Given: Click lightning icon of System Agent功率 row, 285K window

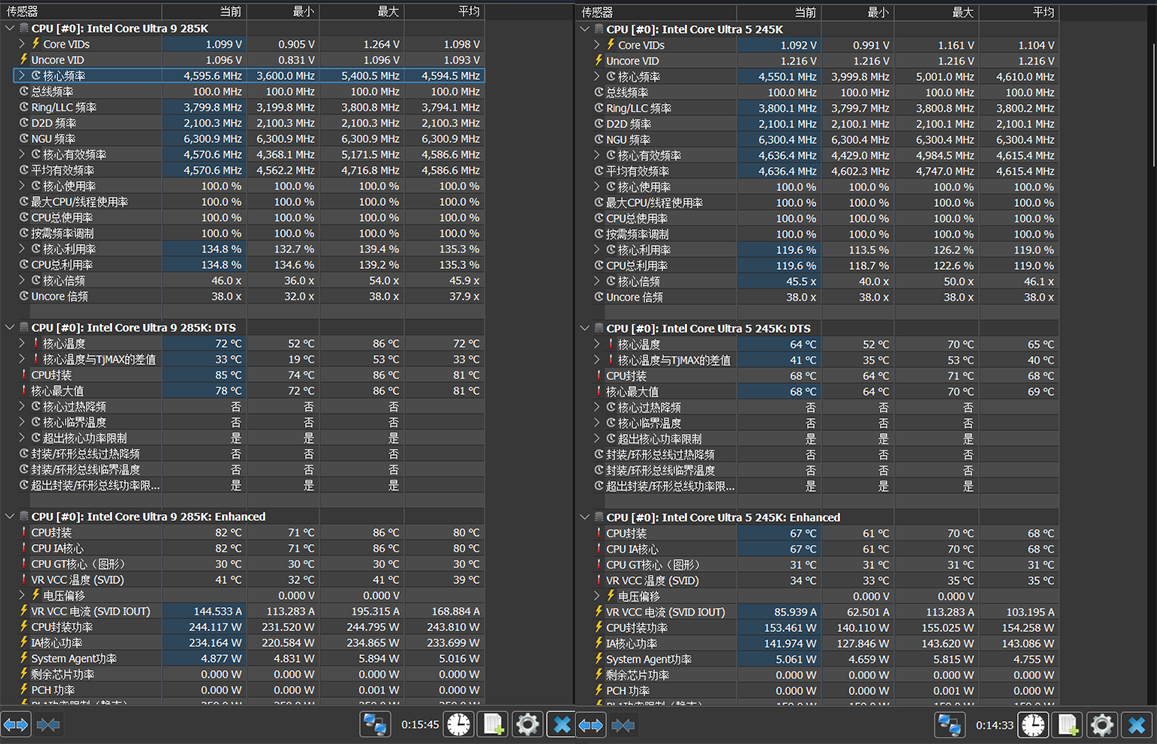Looking at the screenshot, I should (24, 658).
